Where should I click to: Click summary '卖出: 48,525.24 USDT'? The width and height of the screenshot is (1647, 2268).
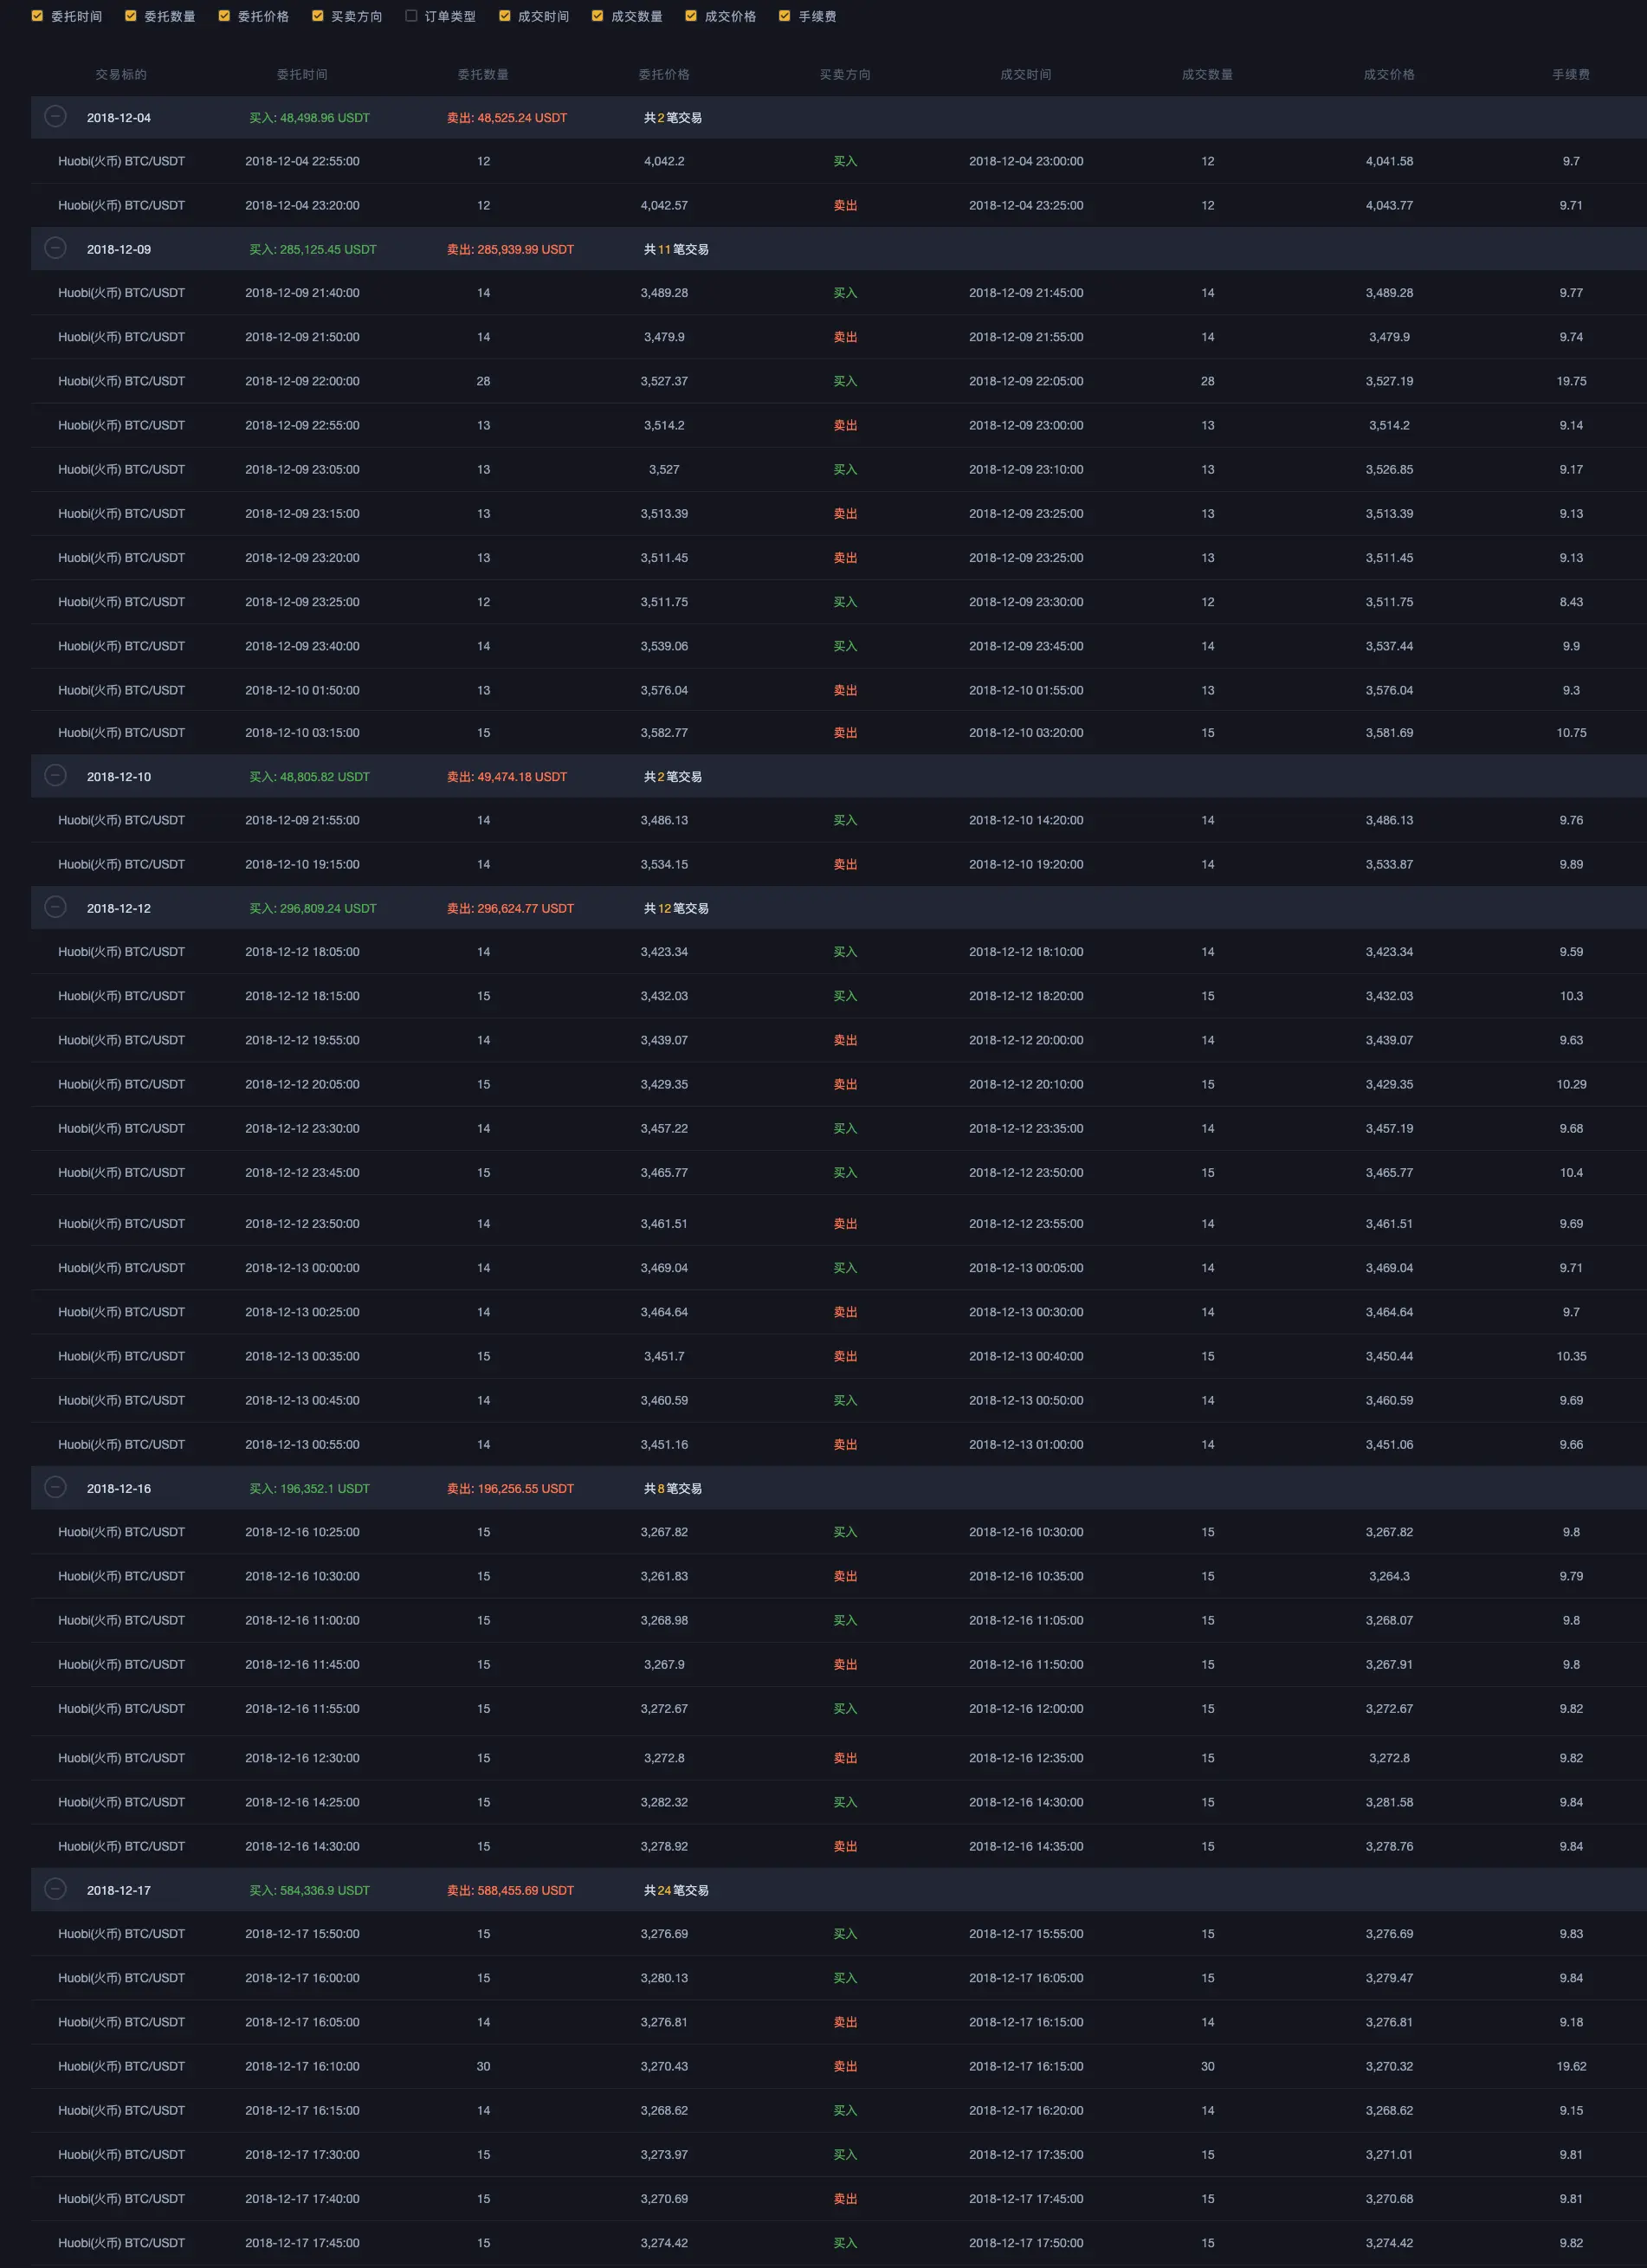pyautogui.click(x=507, y=118)
